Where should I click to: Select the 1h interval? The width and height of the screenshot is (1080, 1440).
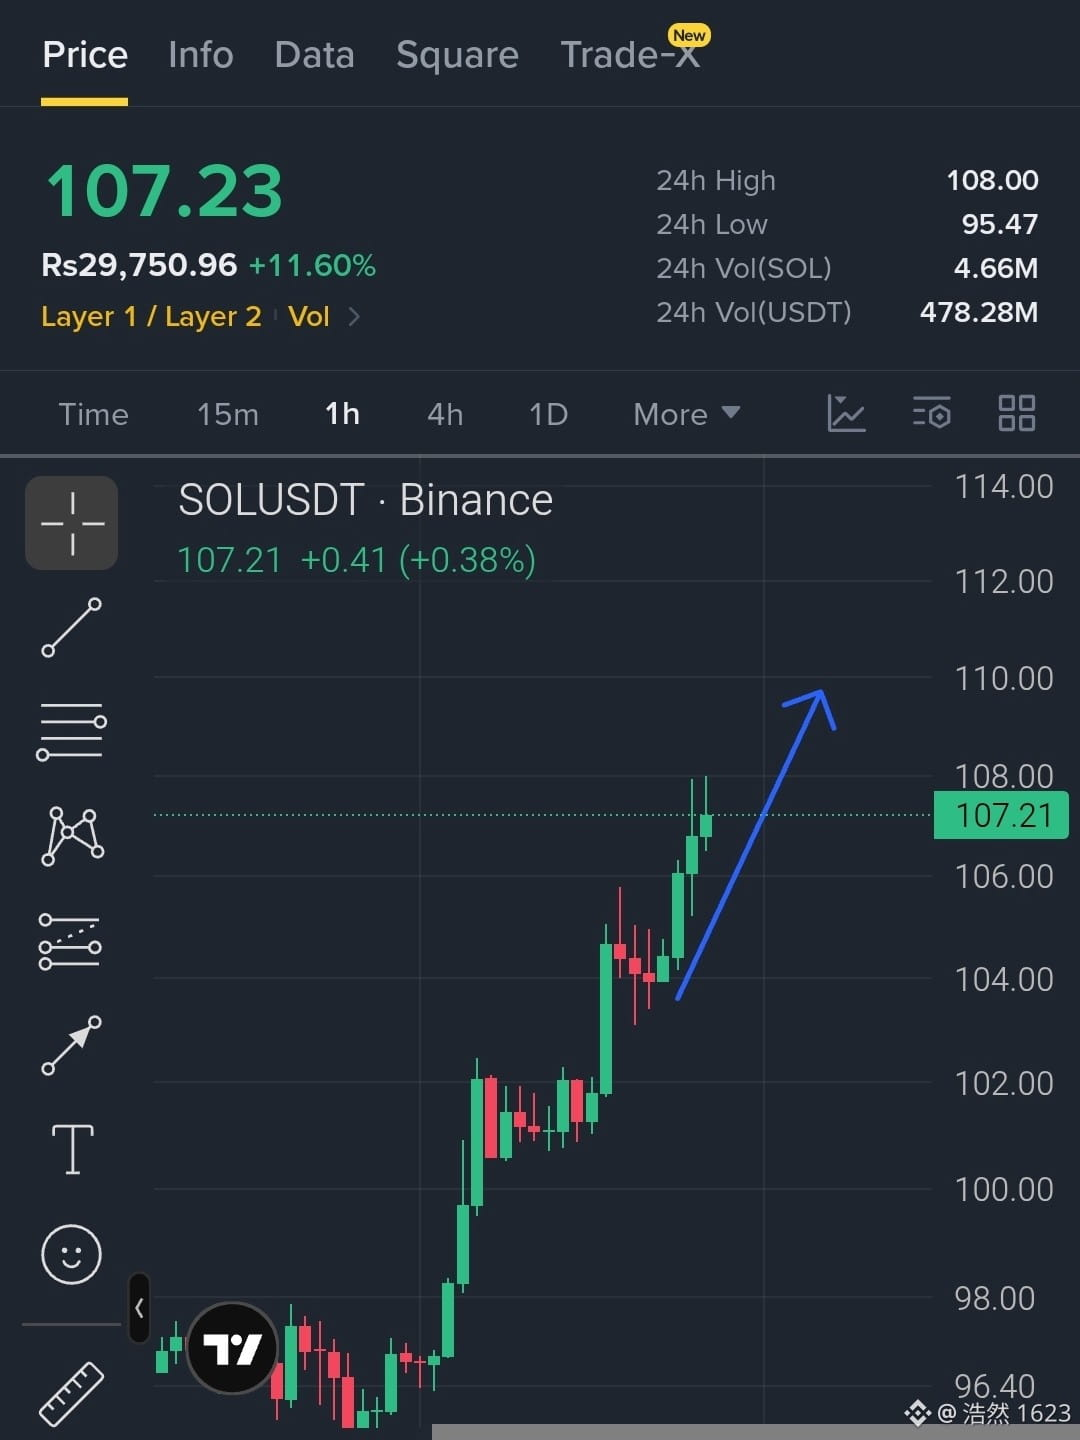pyautogui.click(x=342, y=414)
